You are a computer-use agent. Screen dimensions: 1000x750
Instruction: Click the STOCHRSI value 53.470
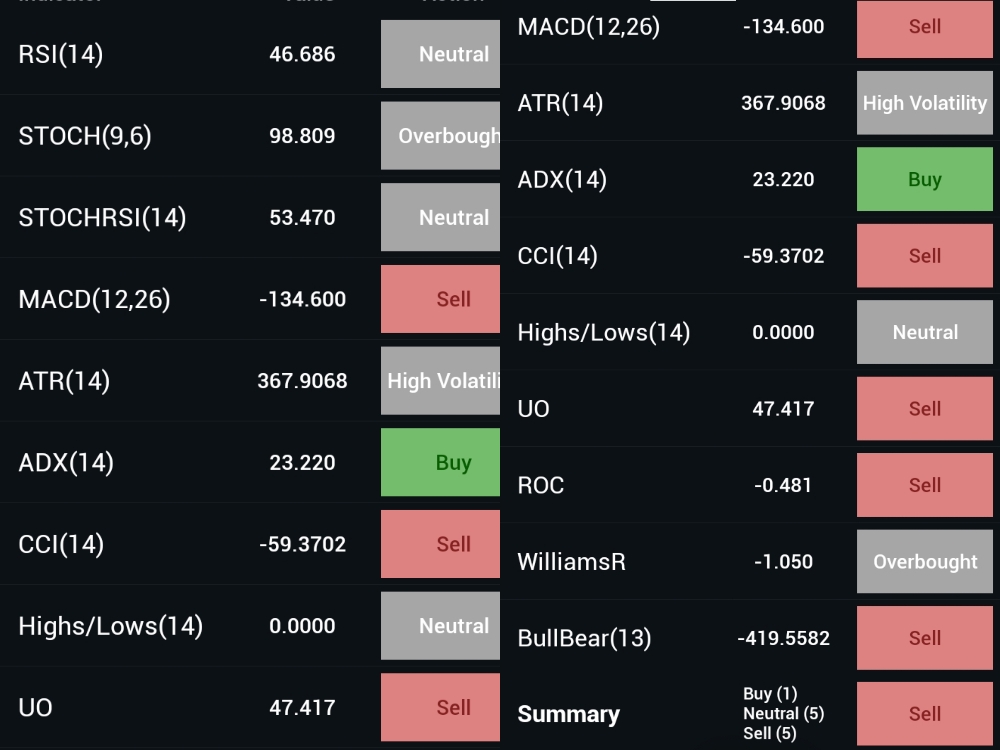(x=302, y=218)
